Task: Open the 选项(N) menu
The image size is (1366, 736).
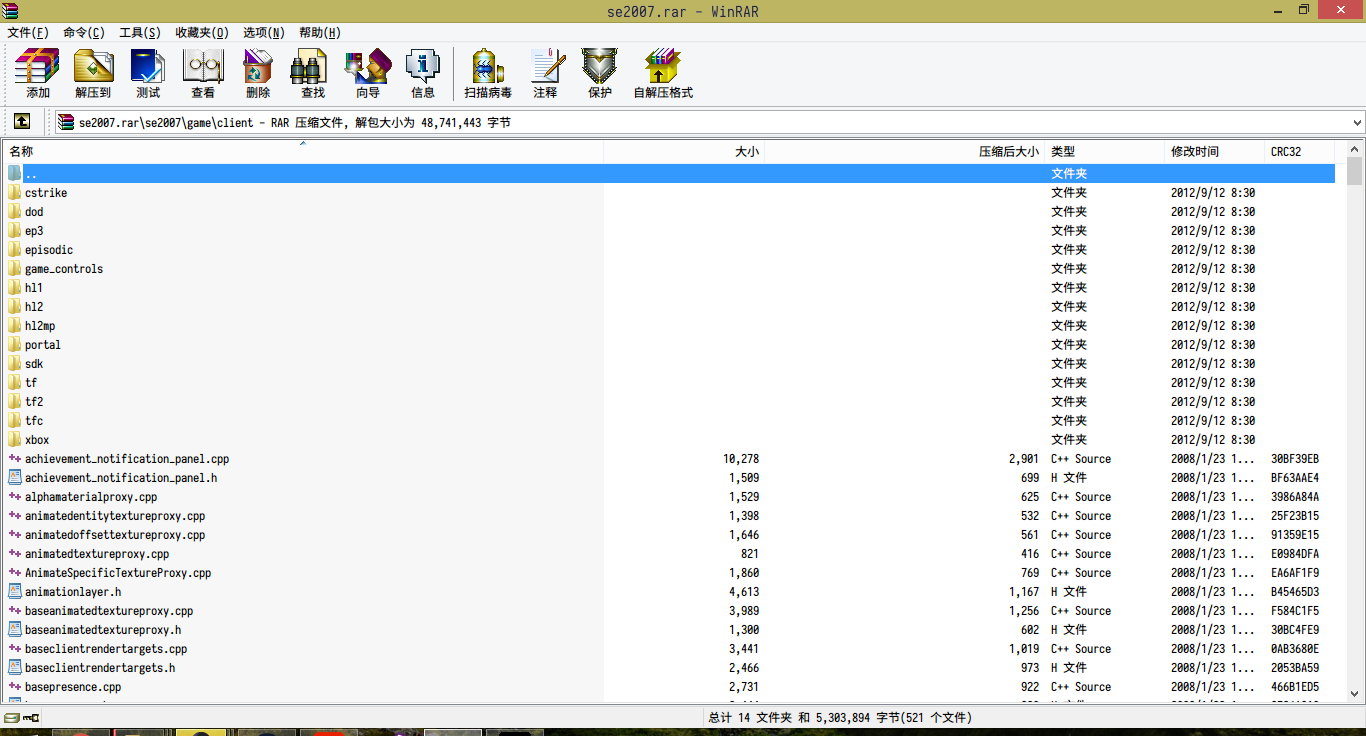Action: coord(264,33)
